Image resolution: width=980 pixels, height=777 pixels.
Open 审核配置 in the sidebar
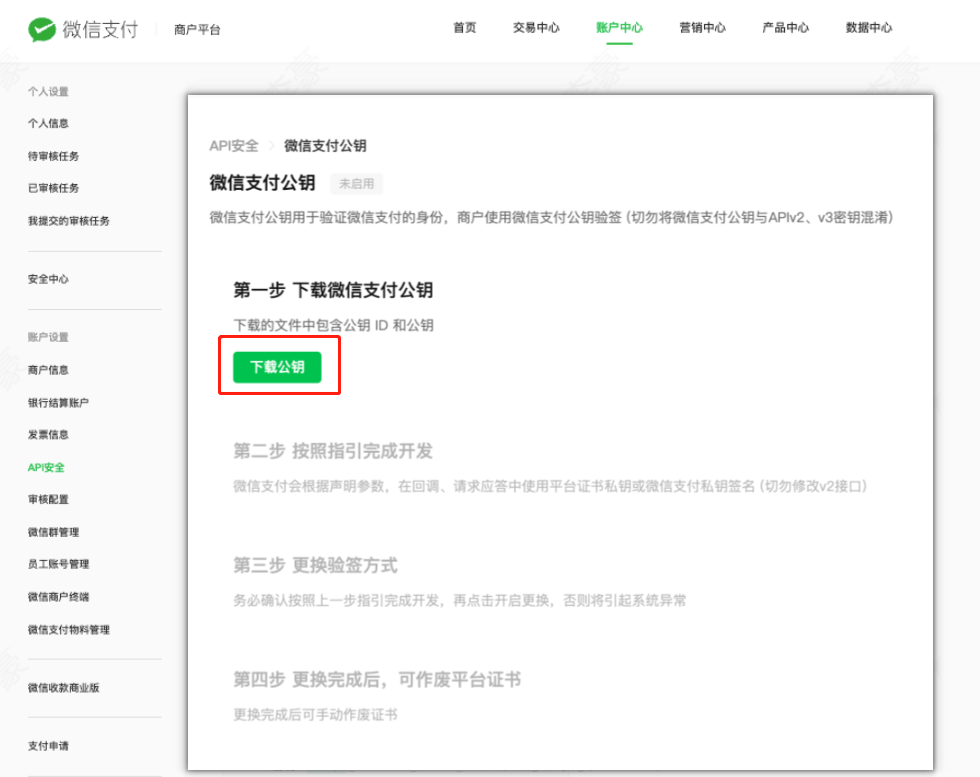tap(48, 499)
